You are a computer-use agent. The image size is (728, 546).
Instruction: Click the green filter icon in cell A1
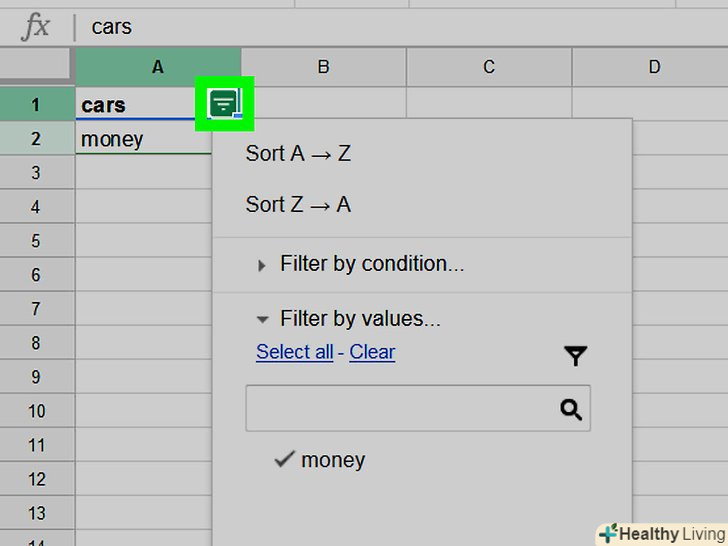tap(225, 103)
